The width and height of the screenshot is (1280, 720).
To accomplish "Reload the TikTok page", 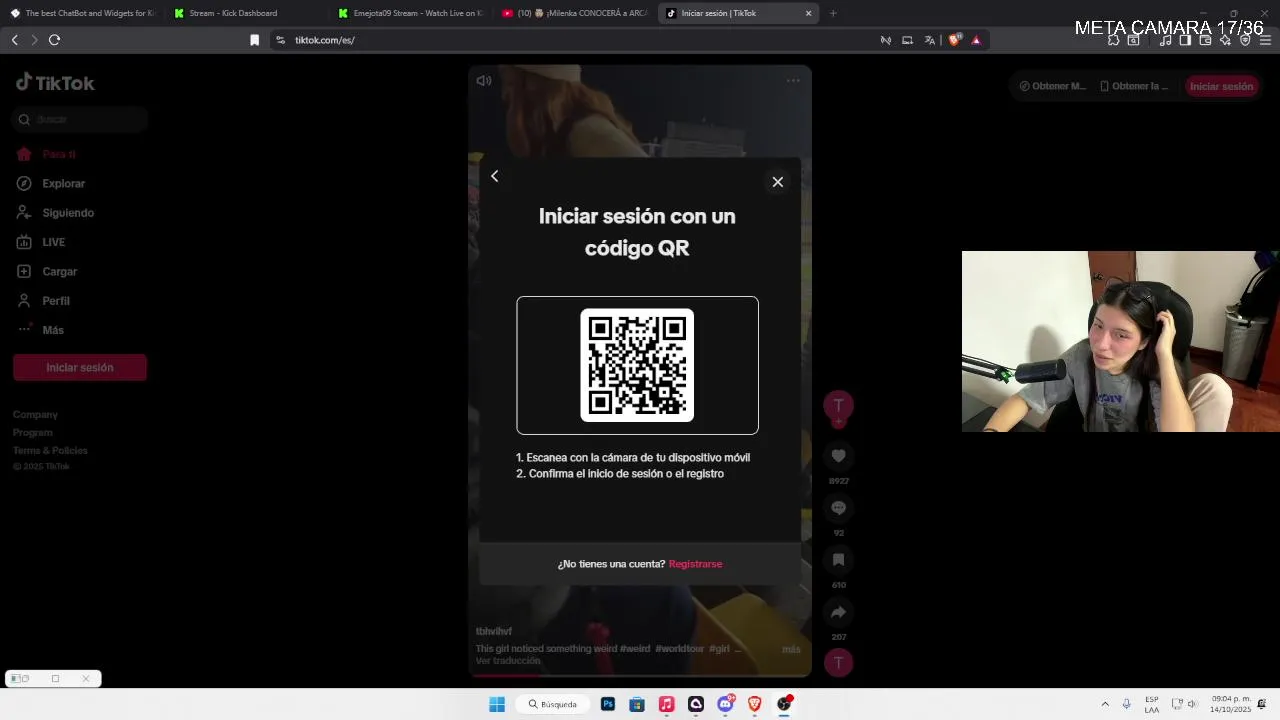I will pos(54,40).
